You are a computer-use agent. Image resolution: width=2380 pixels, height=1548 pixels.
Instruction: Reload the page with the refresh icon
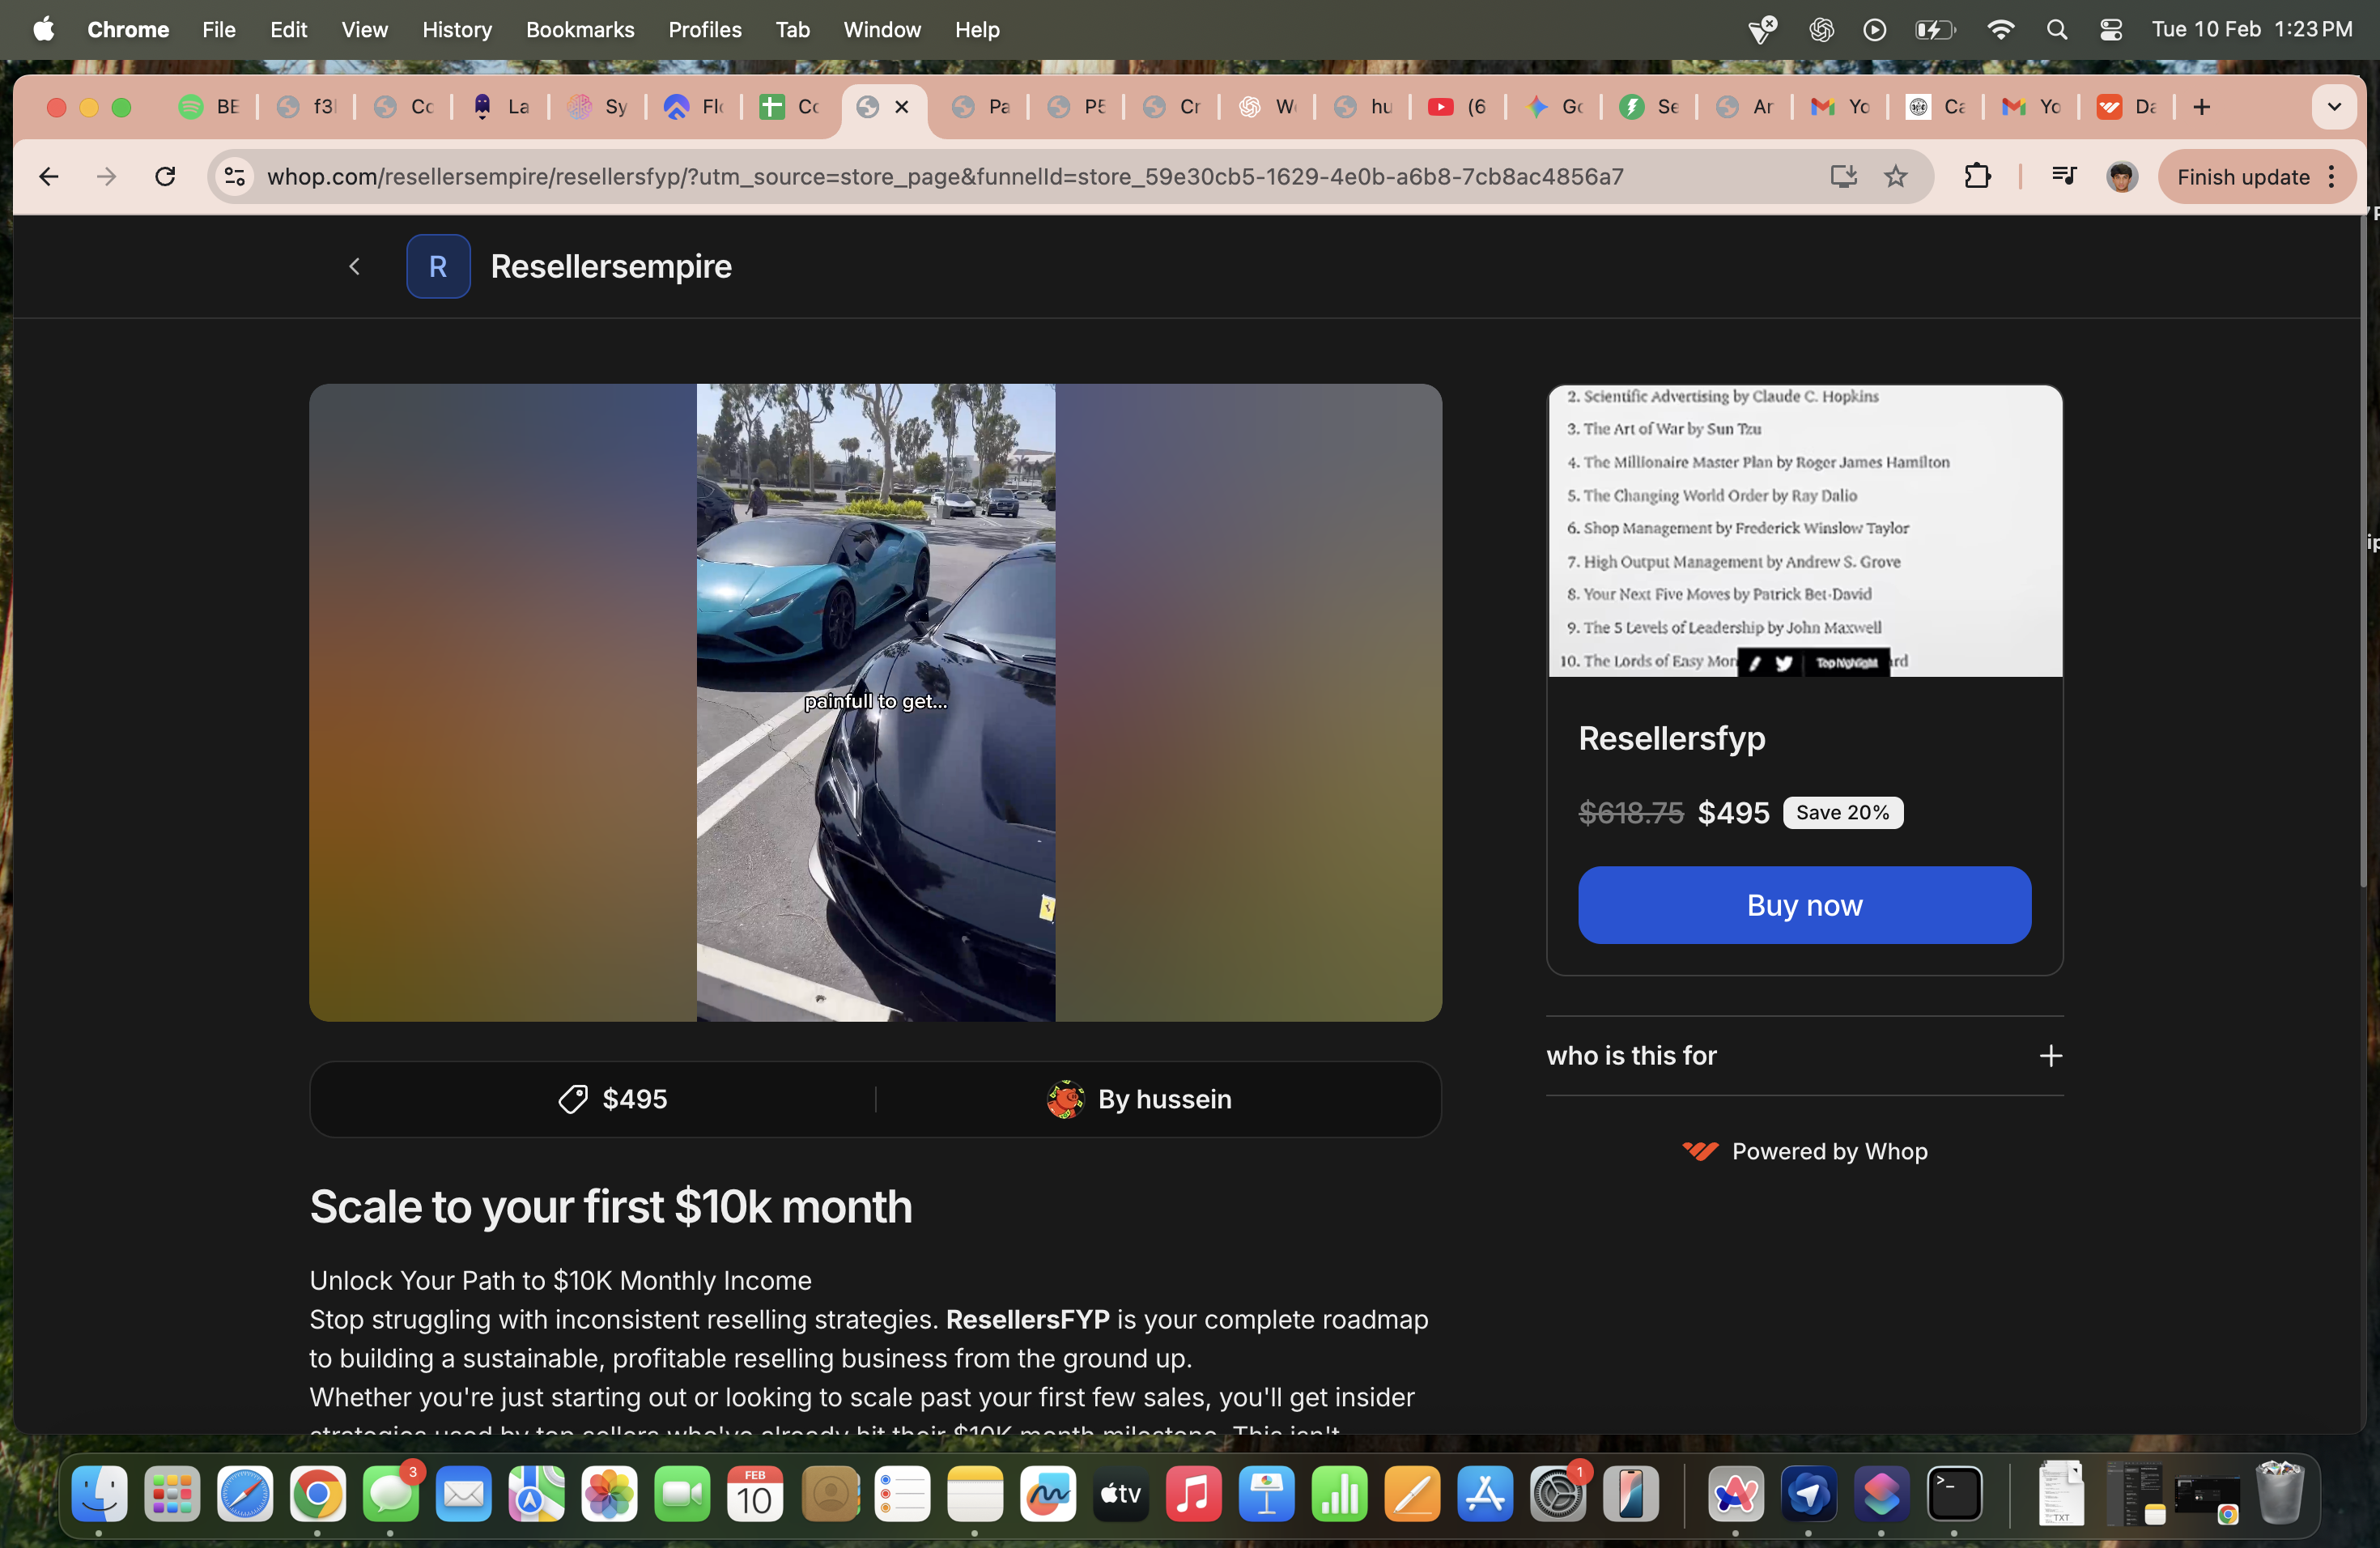click(x=165, y=177)
